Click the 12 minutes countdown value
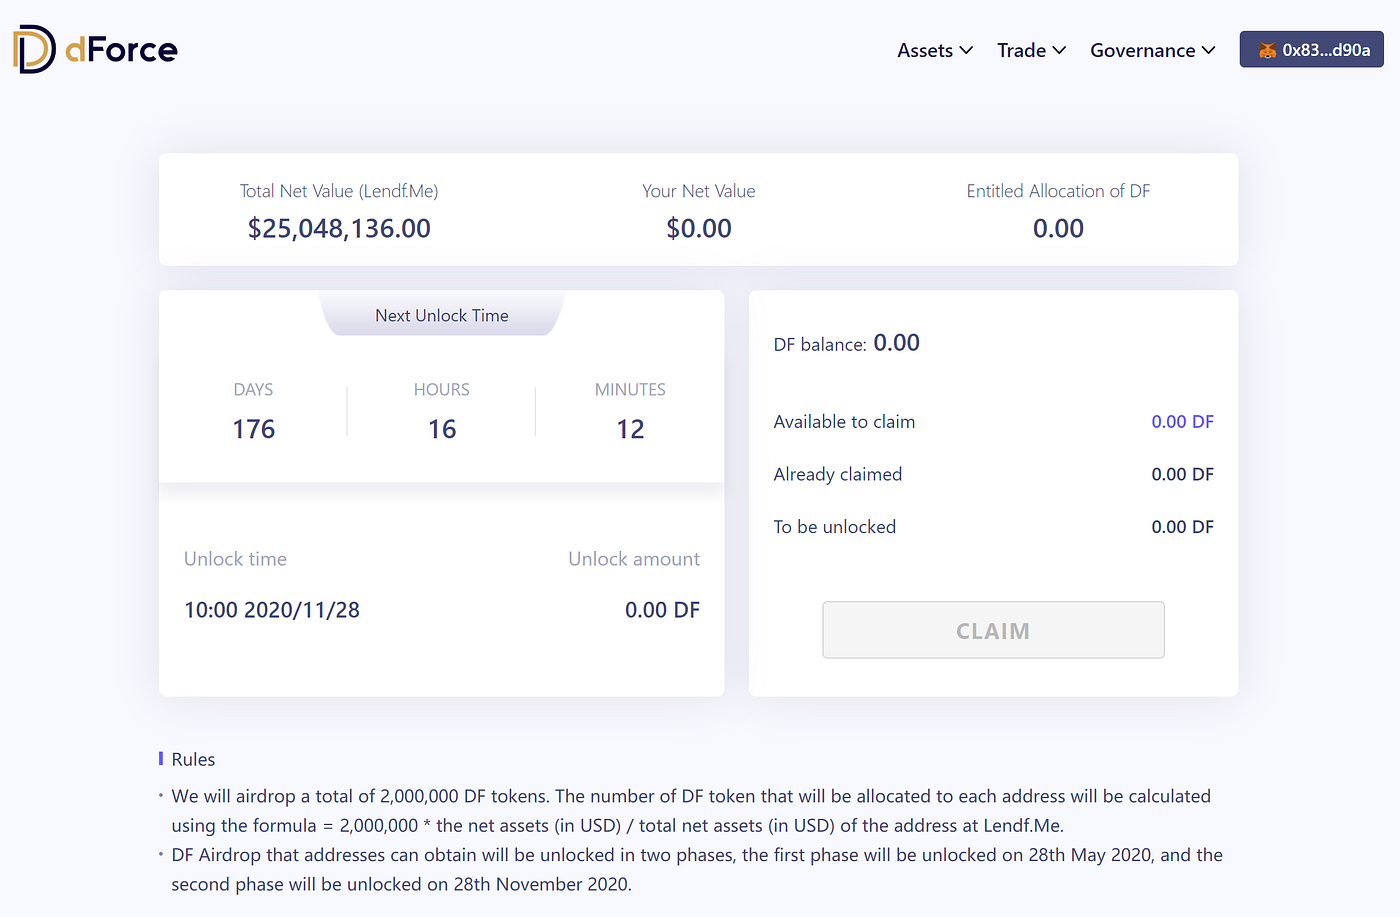Screen dimensions: 1400x917 (630, 429)
